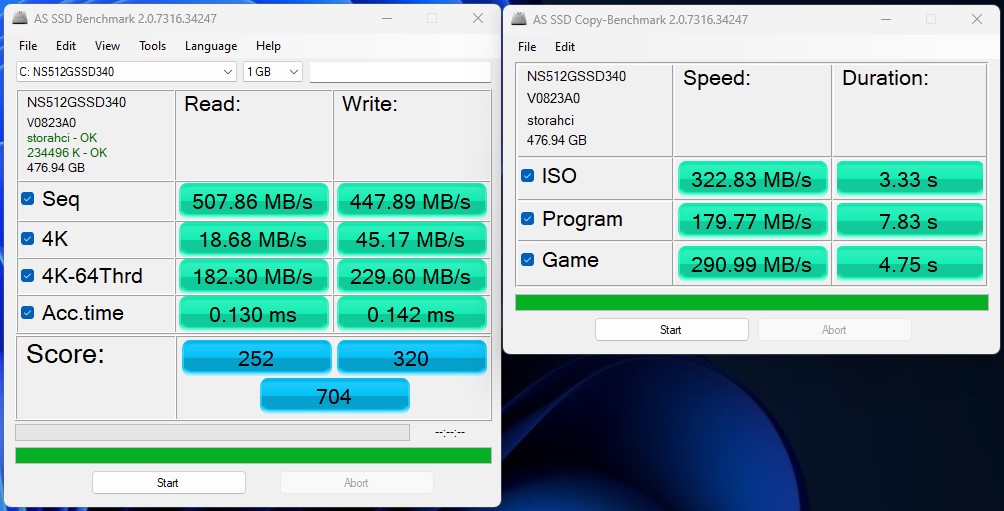Click V0823A0 firmware text in Copy-Benchmark
Viewport: 1004px width, 511px height.
pyautogui.click(x=553, y=98)
